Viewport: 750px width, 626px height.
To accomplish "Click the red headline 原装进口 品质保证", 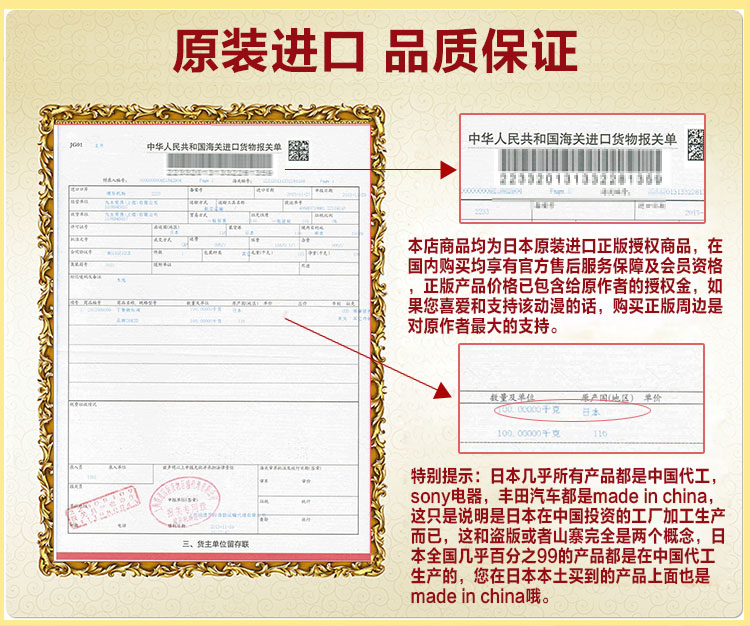I will click(375, 51).
